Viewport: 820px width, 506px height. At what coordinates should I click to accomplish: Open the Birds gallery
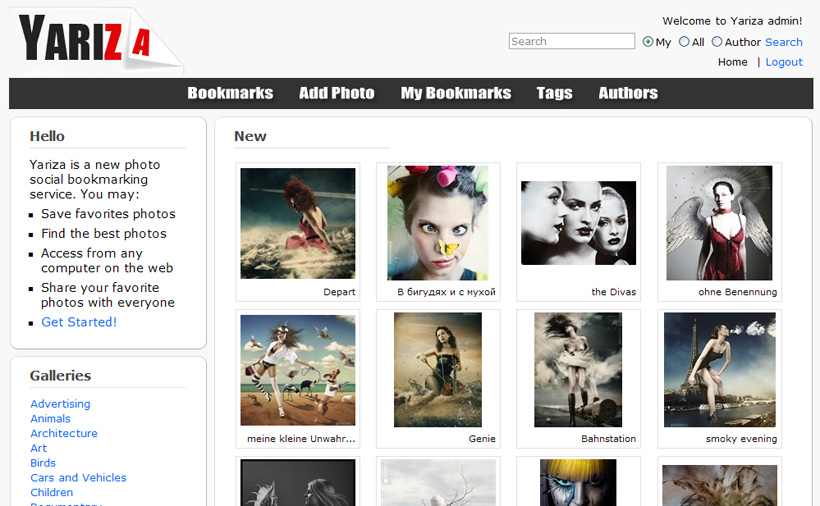pyautogui.click(x=43, y=463)
